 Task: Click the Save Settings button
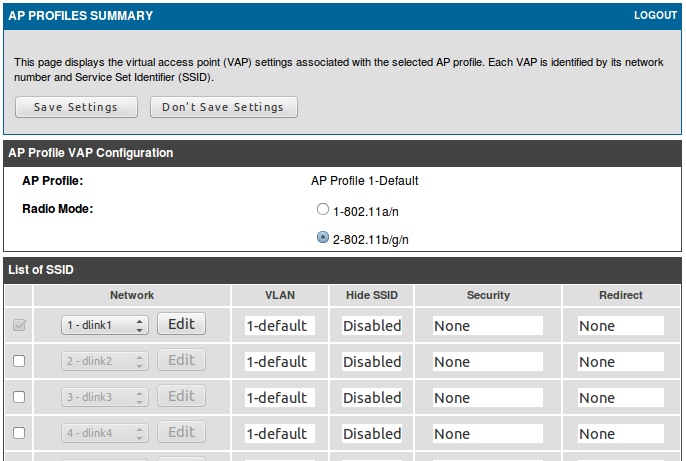tap(75, 107)
